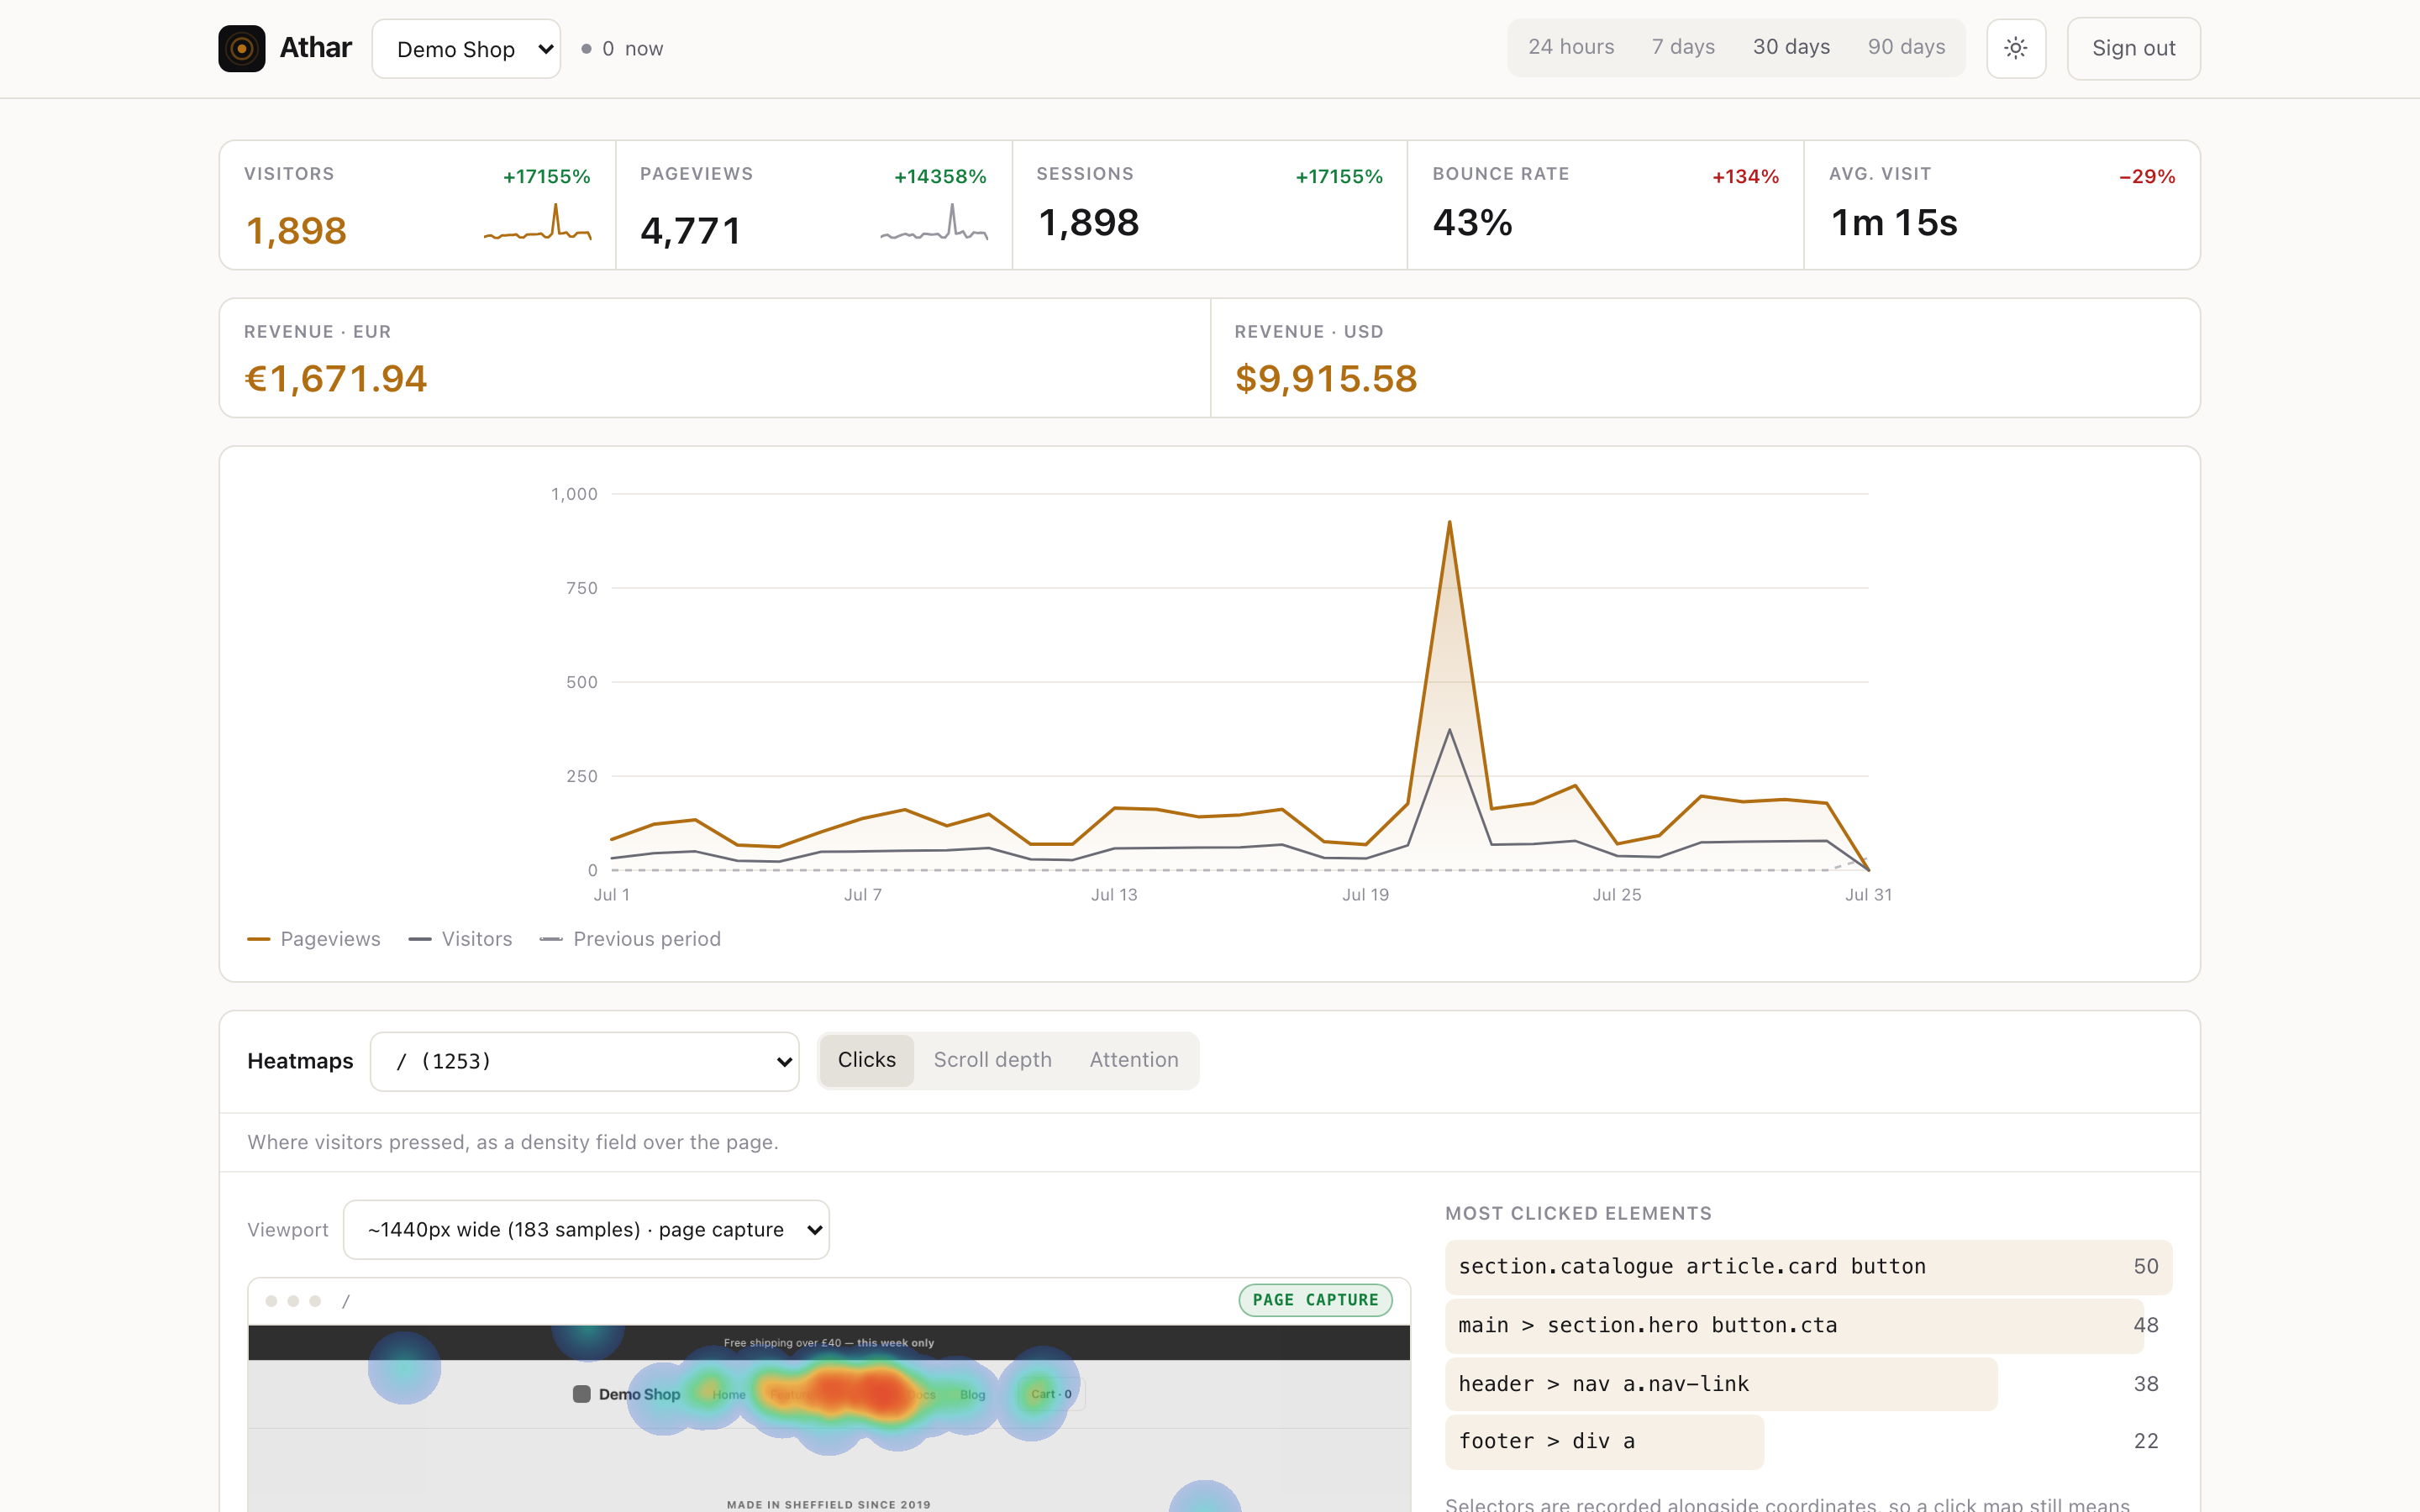Click the header > nav a.nav-link row

tap(1808, 1384)
